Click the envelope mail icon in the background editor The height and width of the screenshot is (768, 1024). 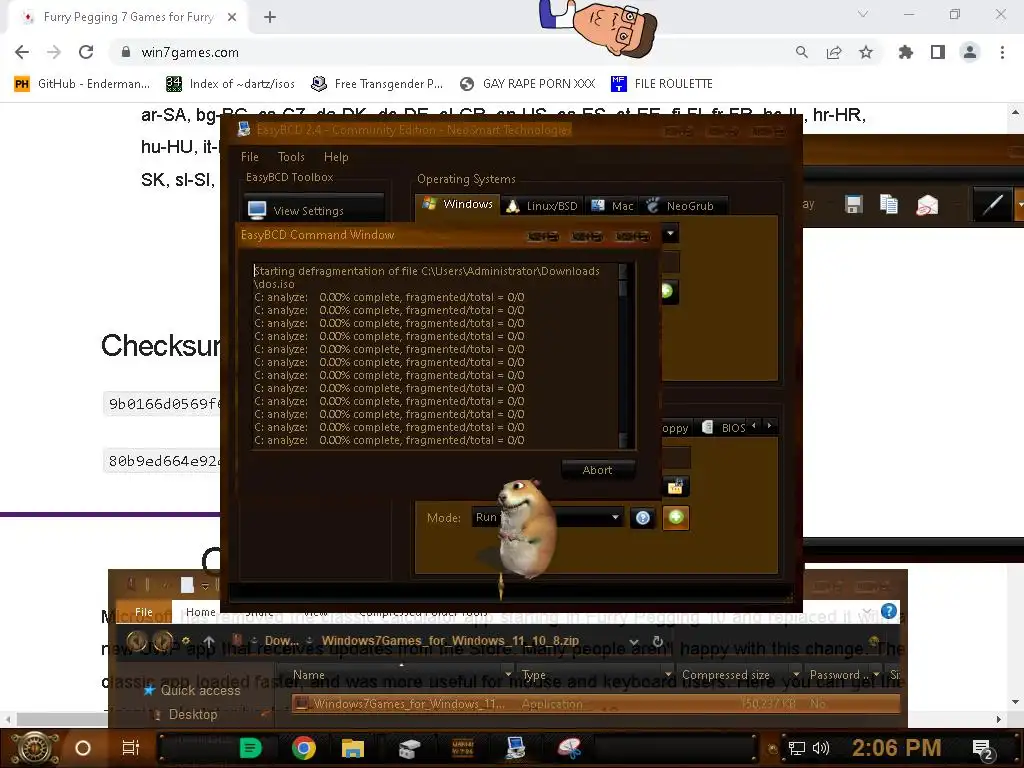(x=927, y=205)
